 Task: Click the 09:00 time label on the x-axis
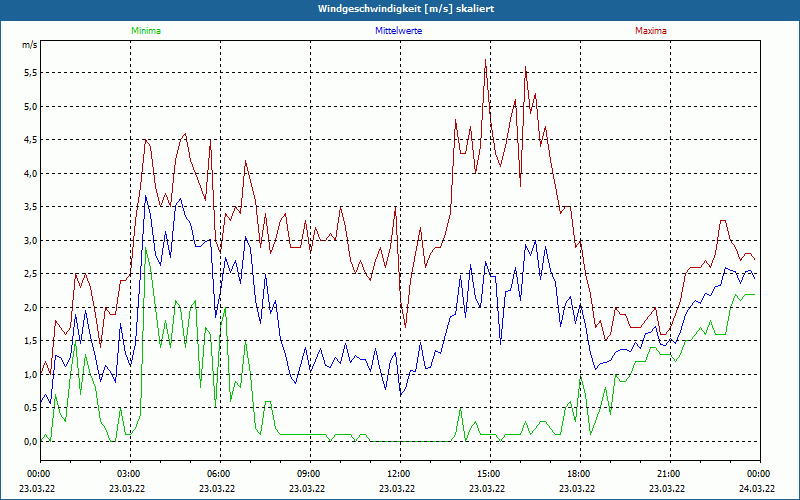point(310,474)
